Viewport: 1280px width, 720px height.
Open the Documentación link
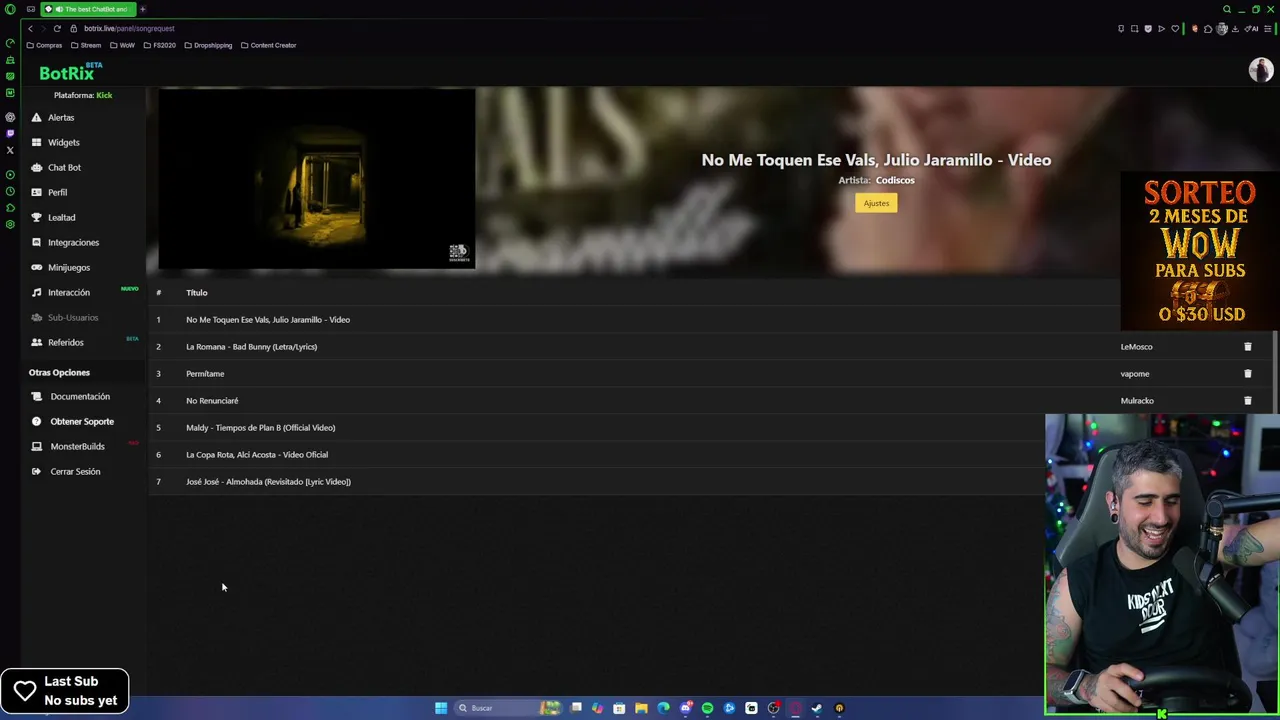[80, 397]
